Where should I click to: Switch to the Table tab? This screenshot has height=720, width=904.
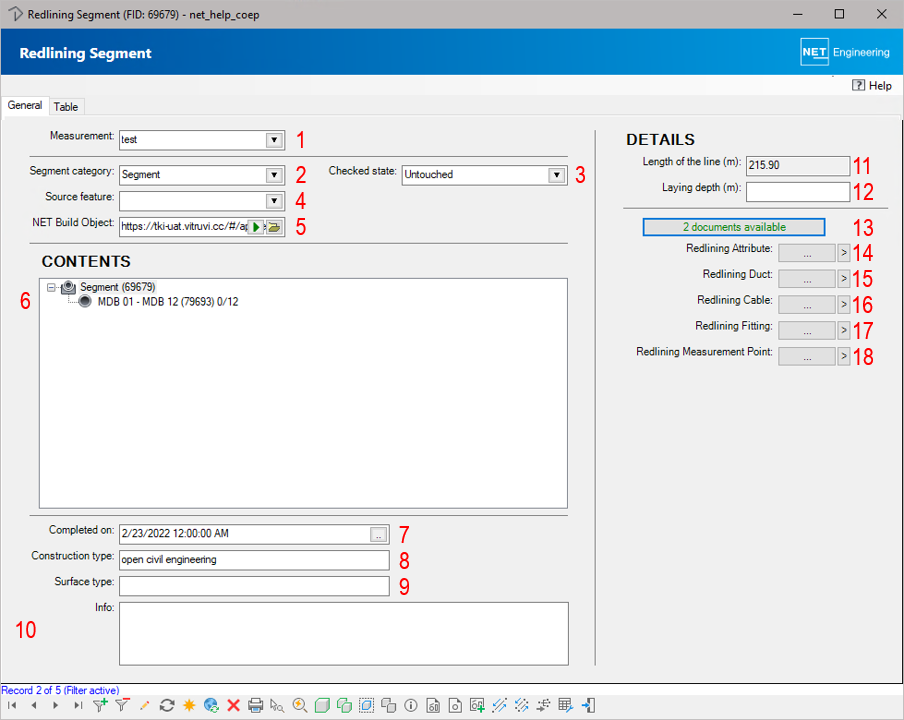(x=66, y=106)
